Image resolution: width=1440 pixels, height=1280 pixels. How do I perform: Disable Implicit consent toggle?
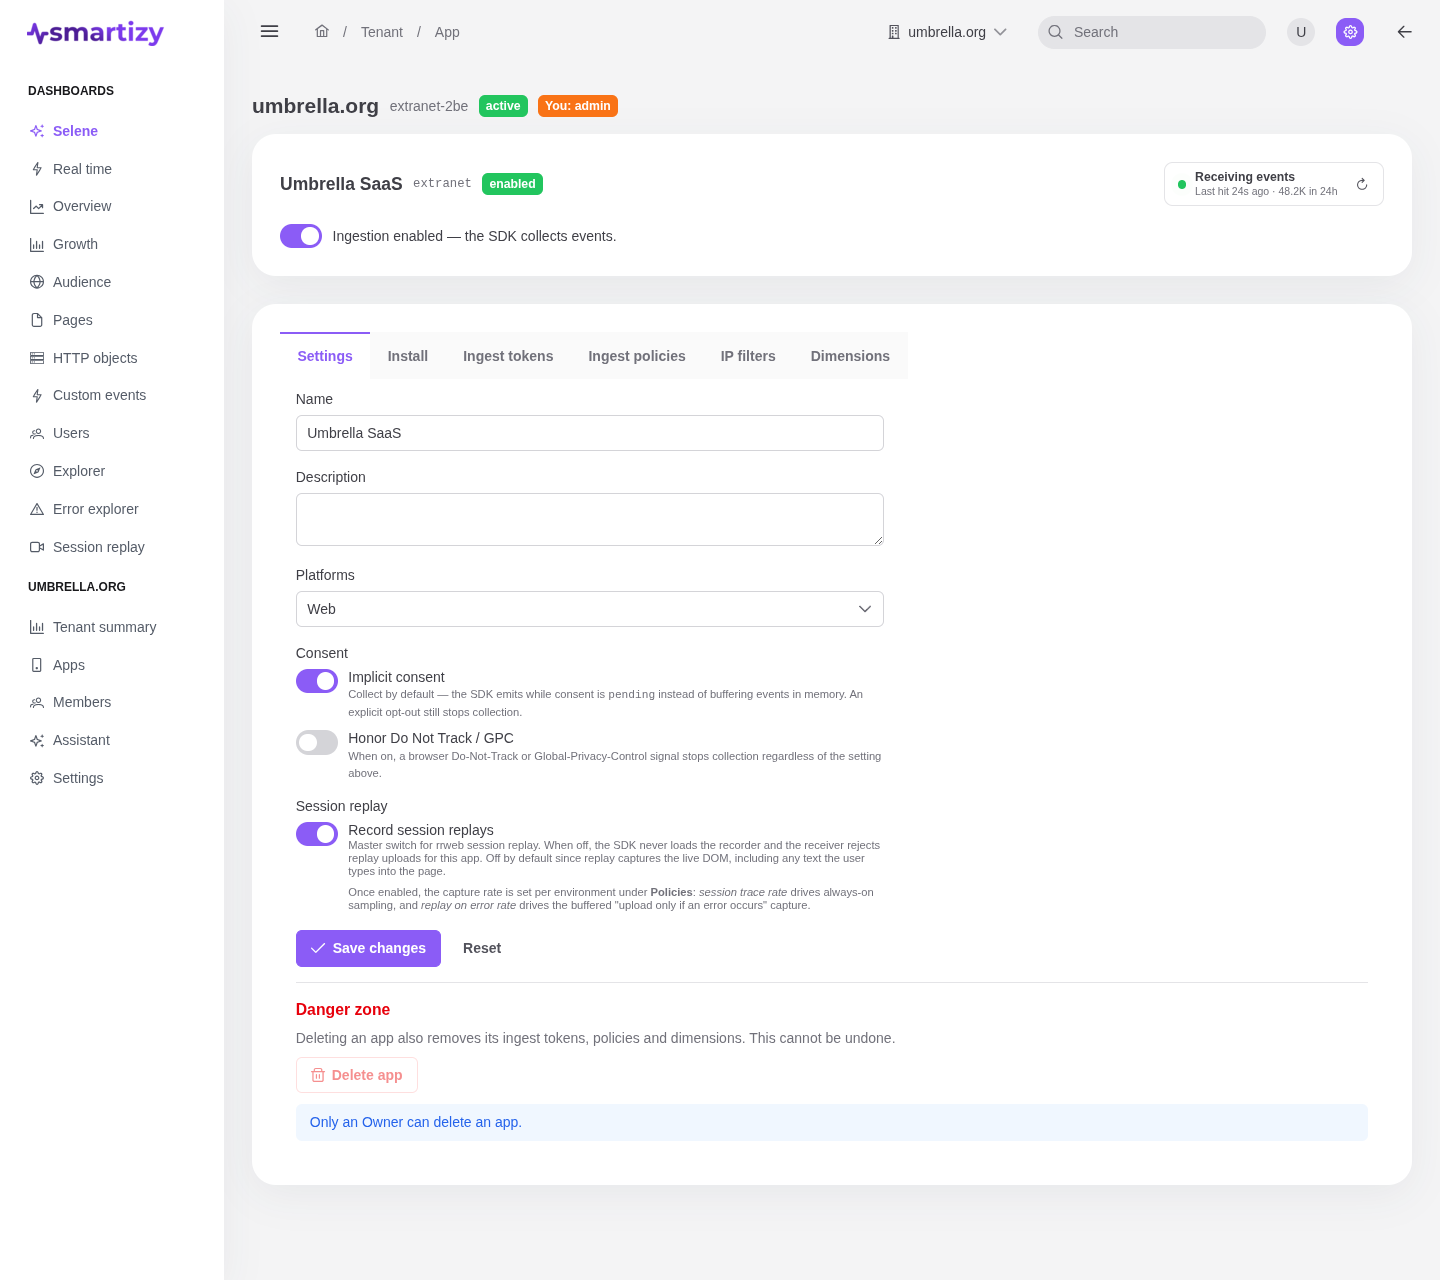[317, 681]
